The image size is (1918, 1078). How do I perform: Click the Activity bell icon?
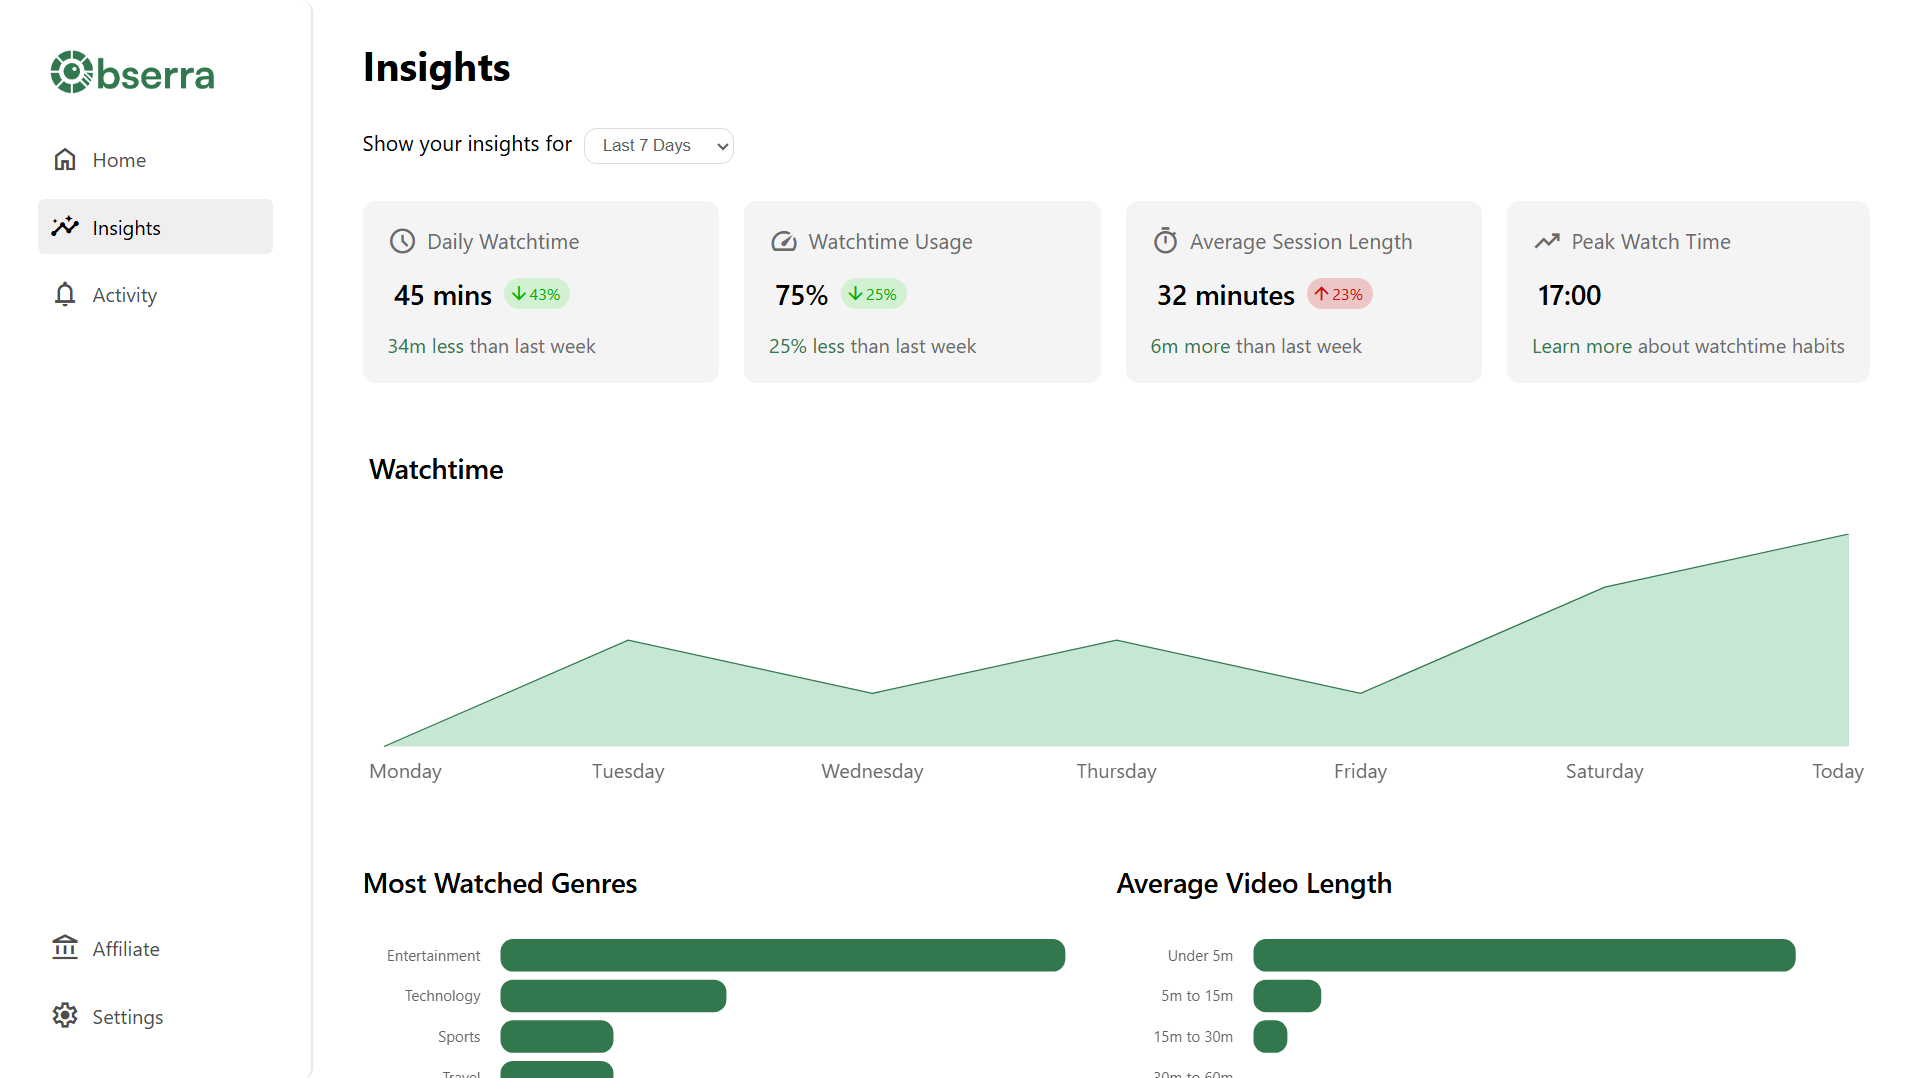coord(65,294)
